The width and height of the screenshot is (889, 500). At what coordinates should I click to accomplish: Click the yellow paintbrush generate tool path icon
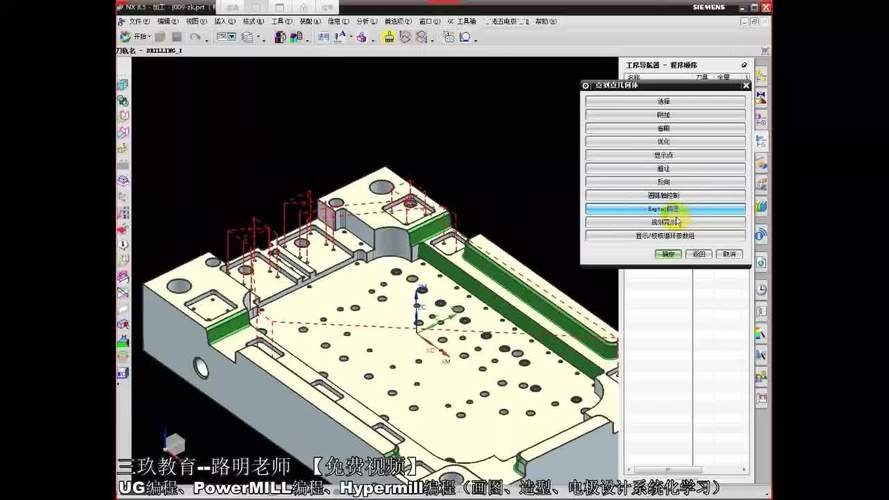click(389, 37)
